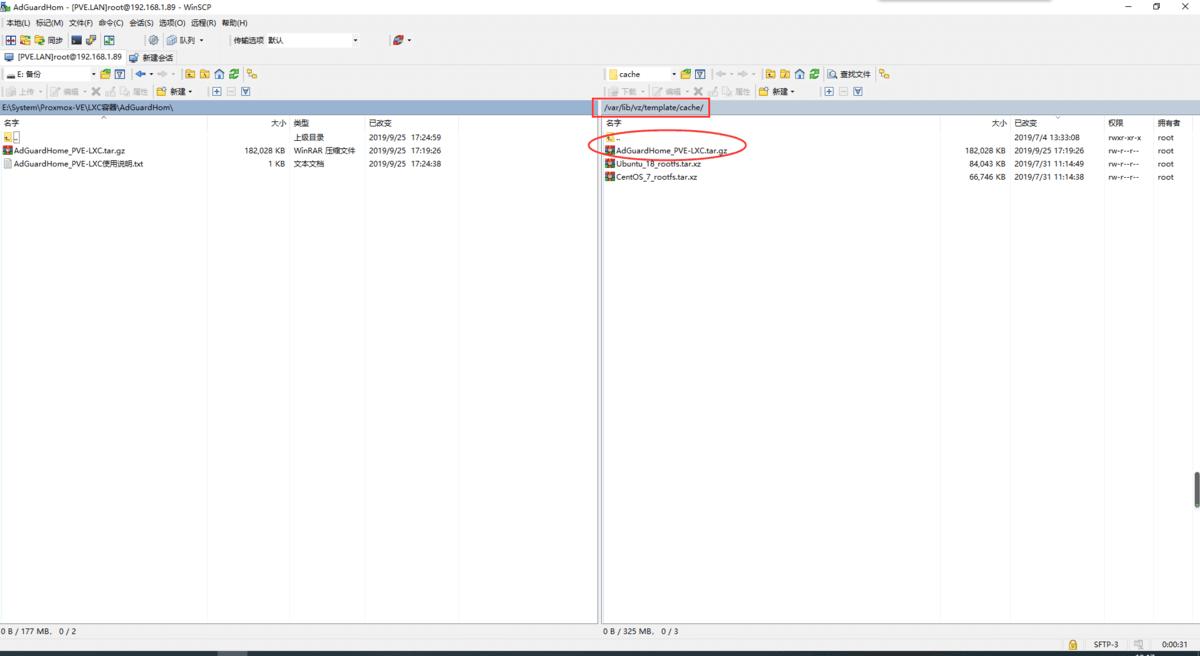Click the compare directories icon at toolbar start

pos(10,40)
